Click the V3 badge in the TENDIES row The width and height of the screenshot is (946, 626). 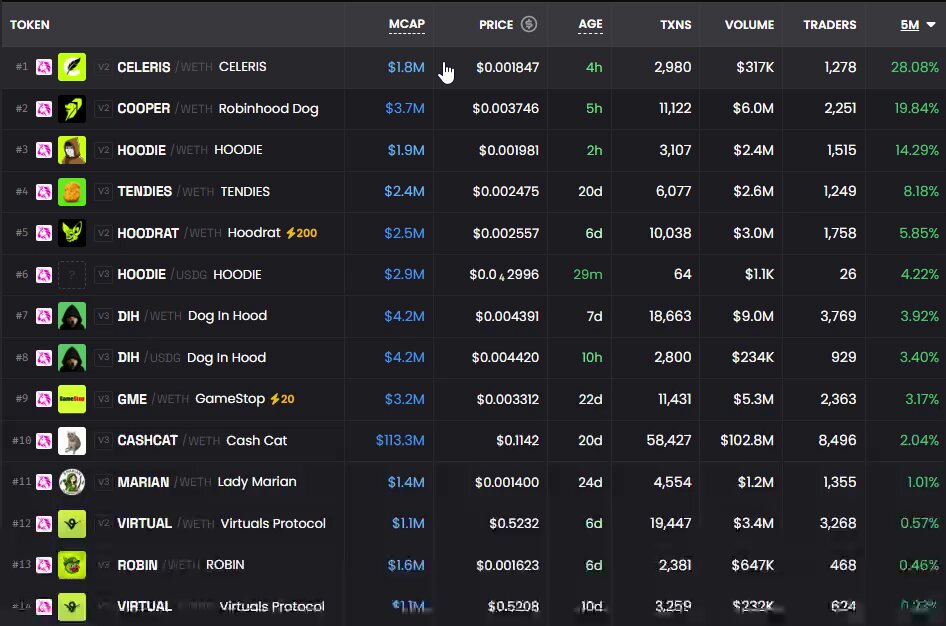tap(104, 192)
